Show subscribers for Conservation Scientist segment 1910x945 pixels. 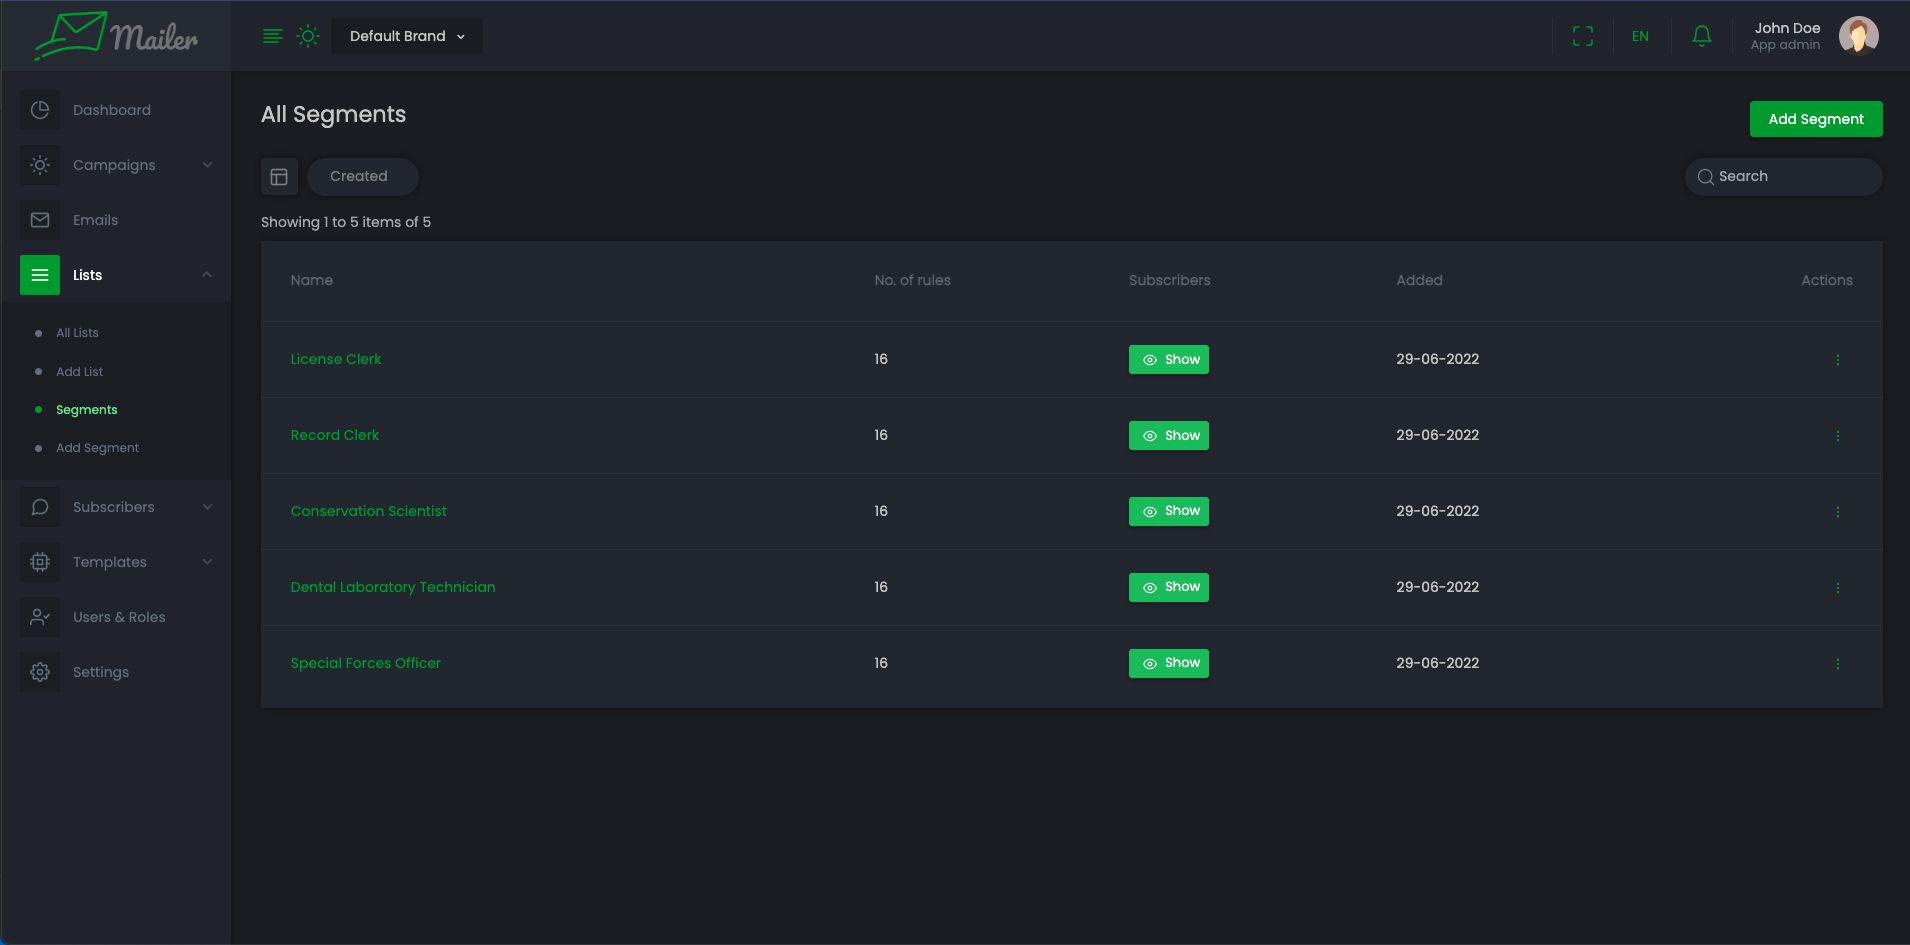(1168, 511)
